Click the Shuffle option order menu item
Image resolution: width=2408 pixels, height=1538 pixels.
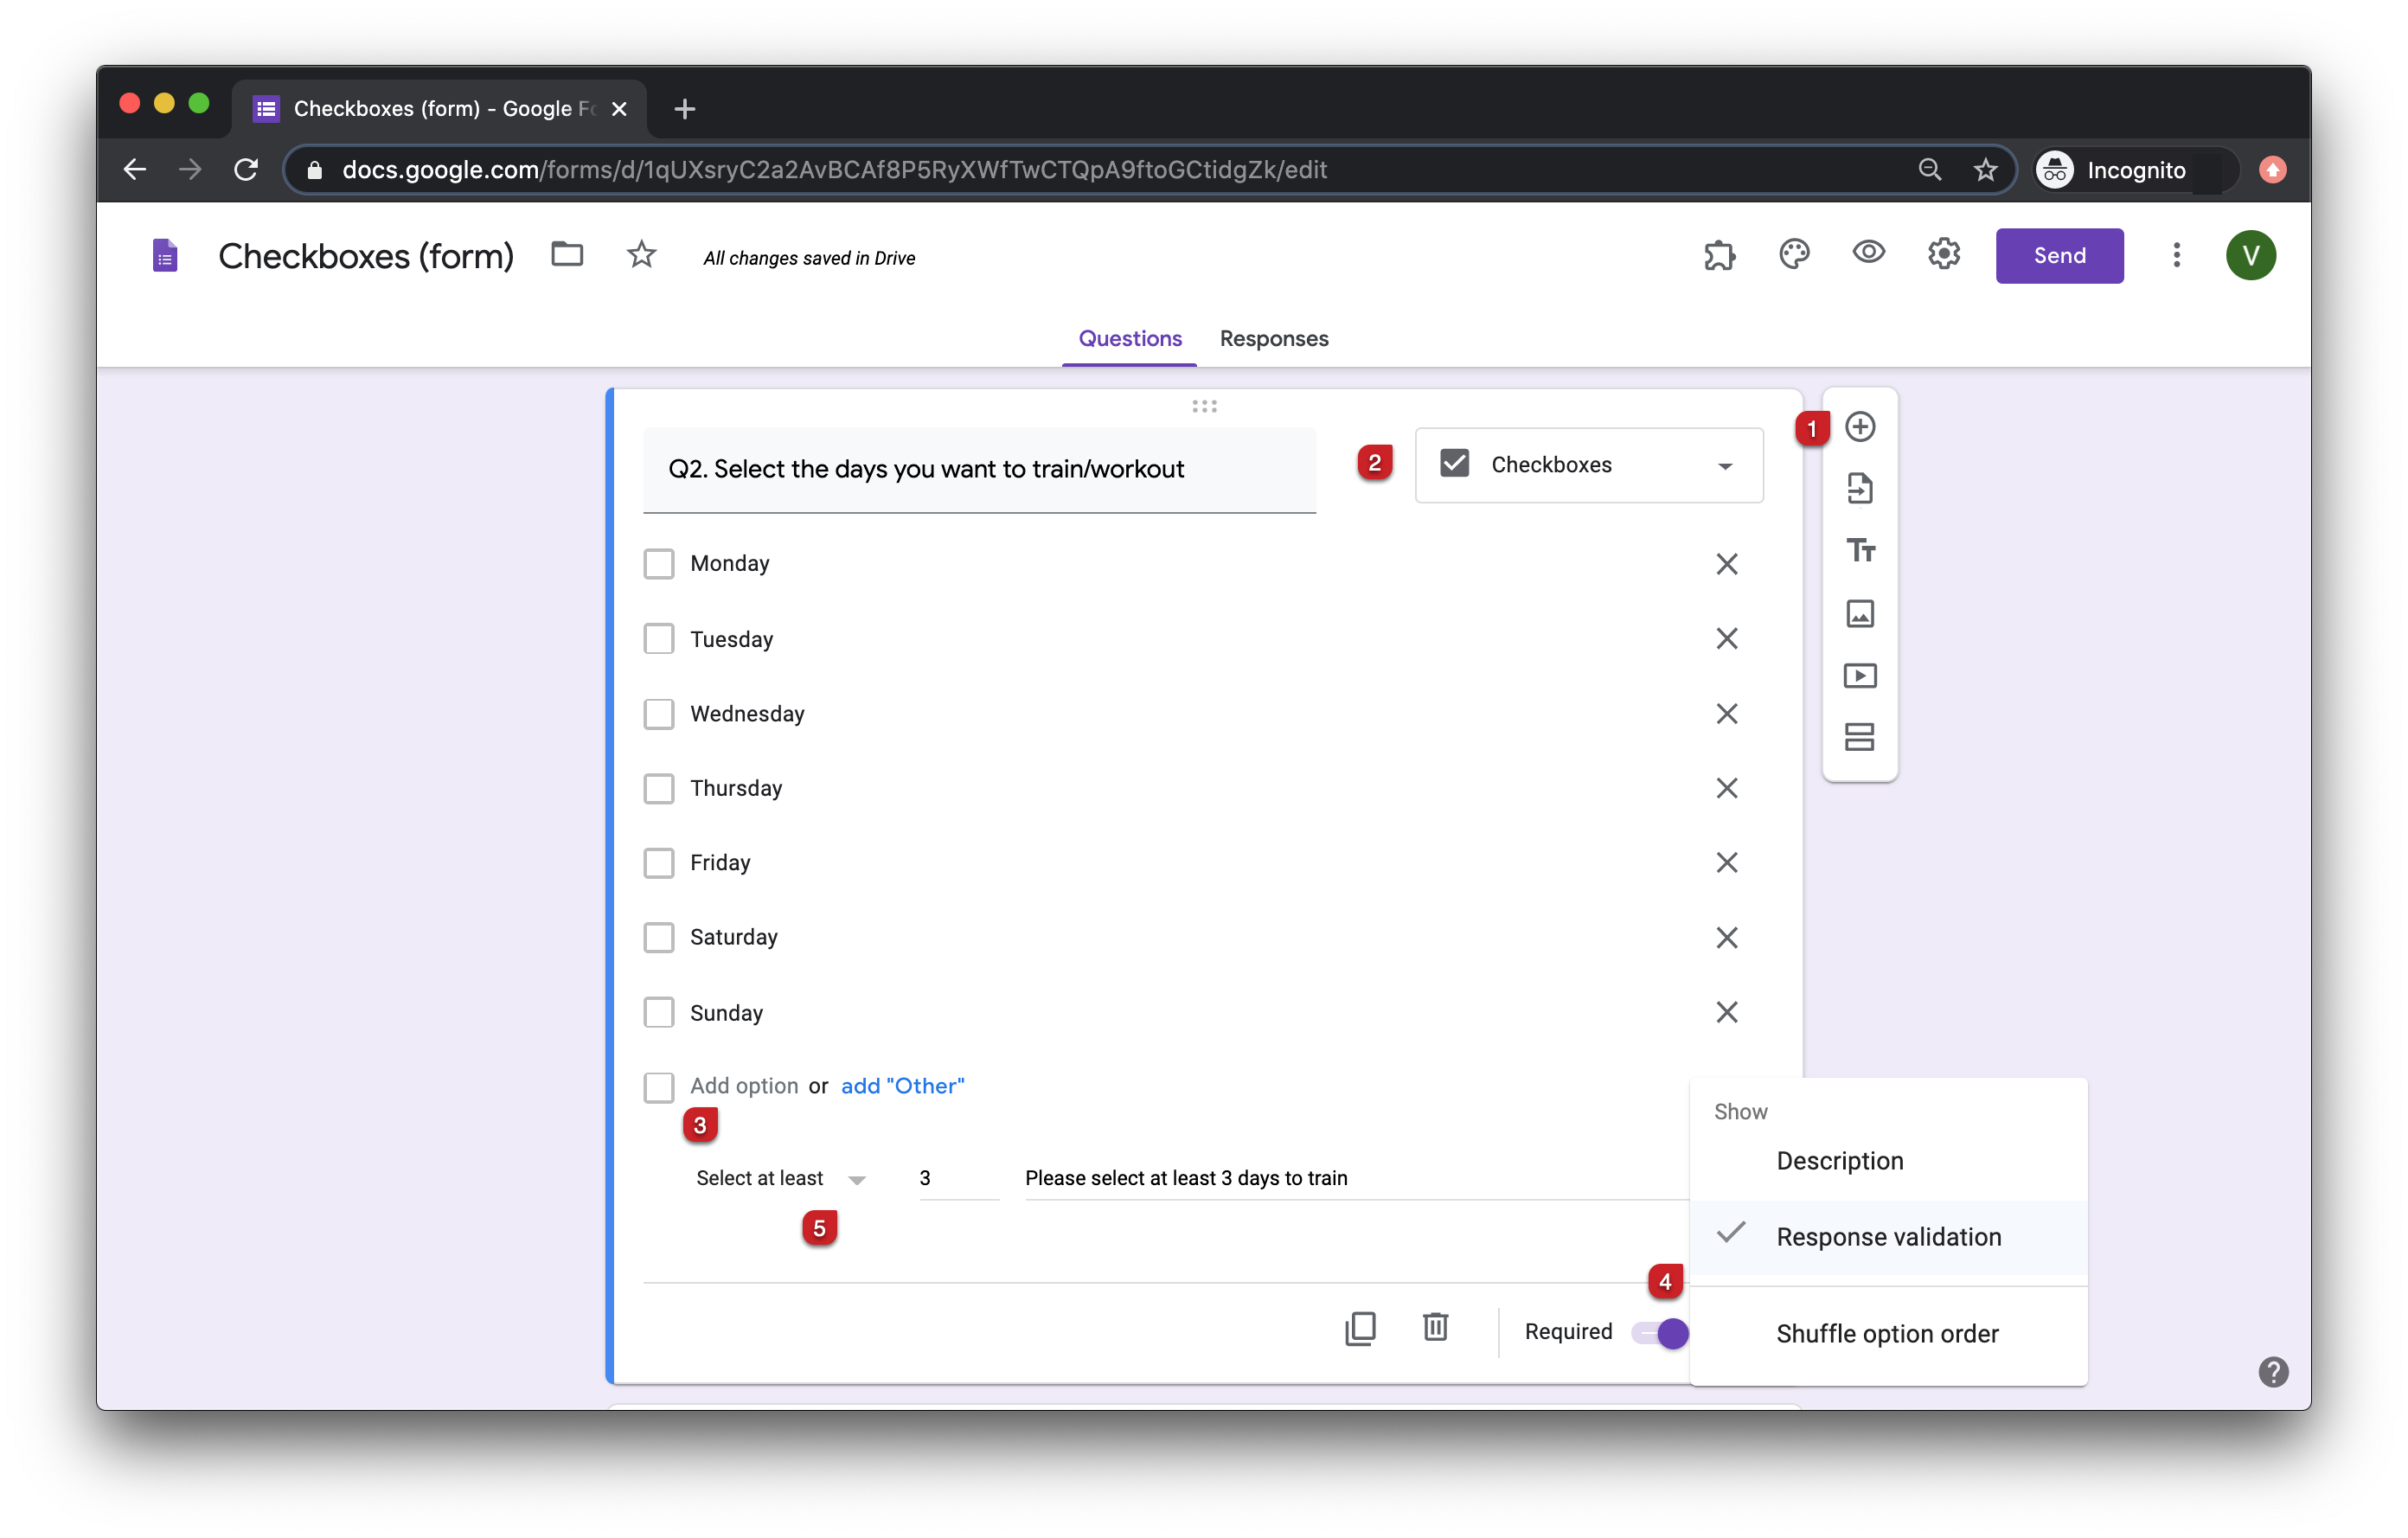point(1886,1333)
